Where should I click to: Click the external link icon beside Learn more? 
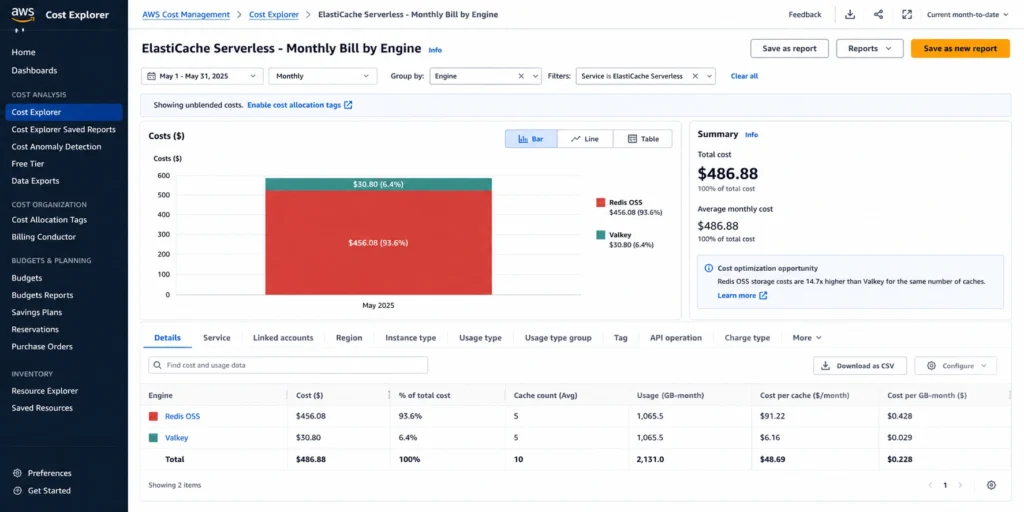pos(763,296)
